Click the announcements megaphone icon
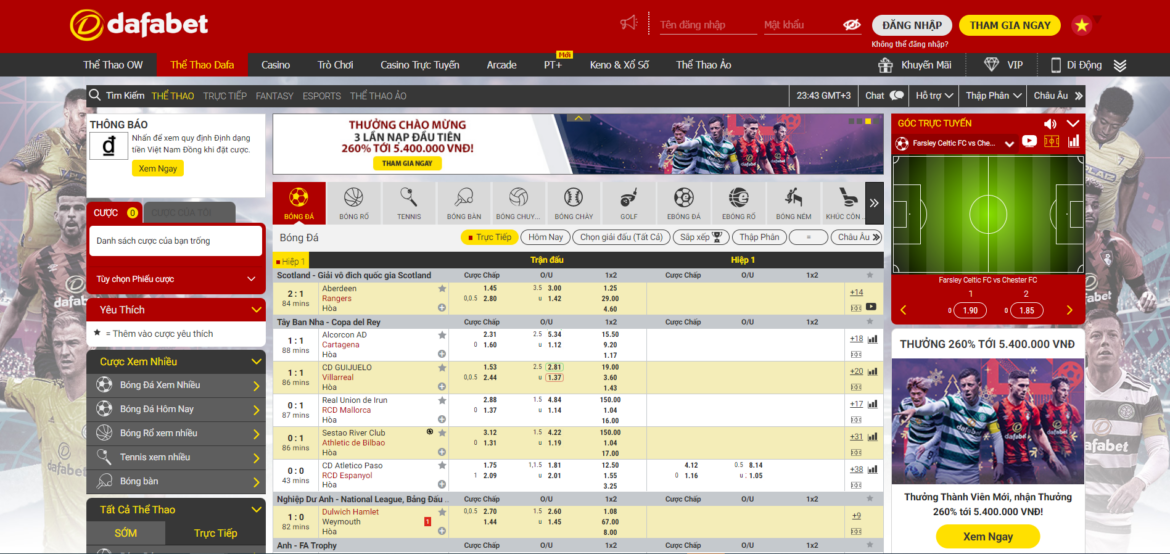 [x=628, y=24]
